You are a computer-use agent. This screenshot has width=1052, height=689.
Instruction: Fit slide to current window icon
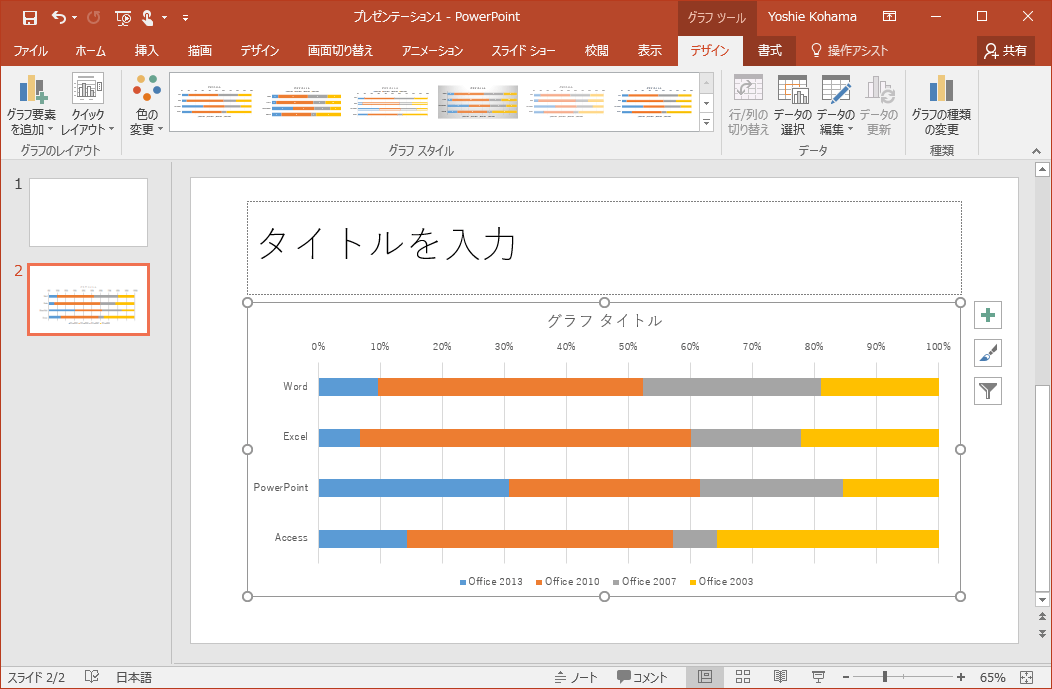click(1027, 678)
